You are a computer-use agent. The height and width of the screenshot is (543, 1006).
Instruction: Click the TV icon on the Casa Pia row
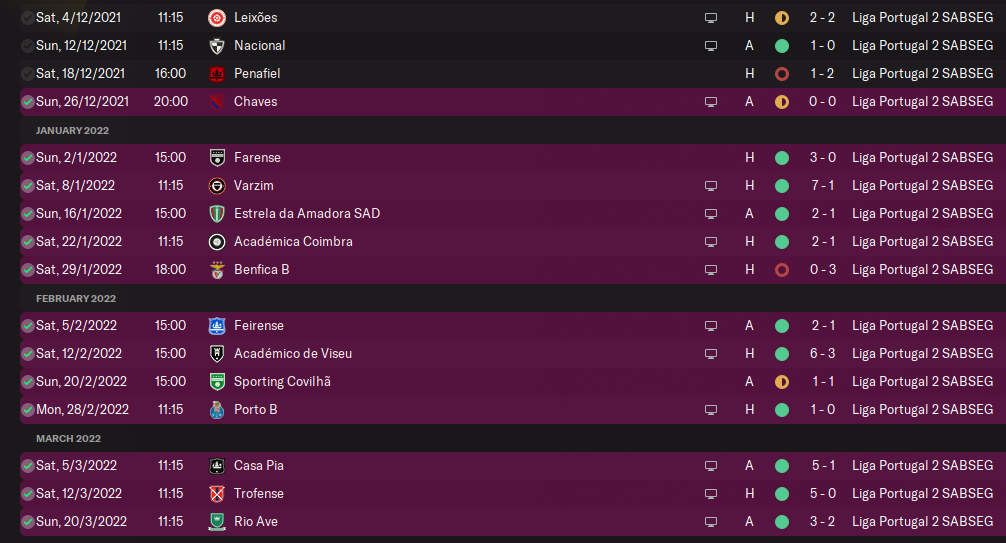coord(711,466)
